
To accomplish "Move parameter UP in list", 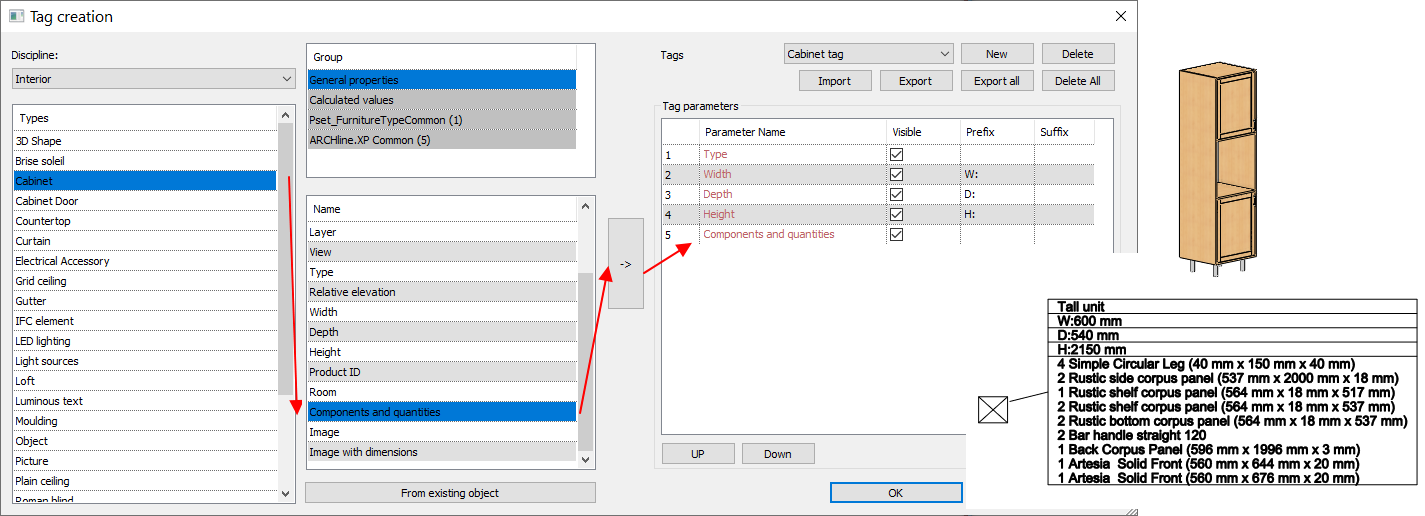I will click(698, 453).
